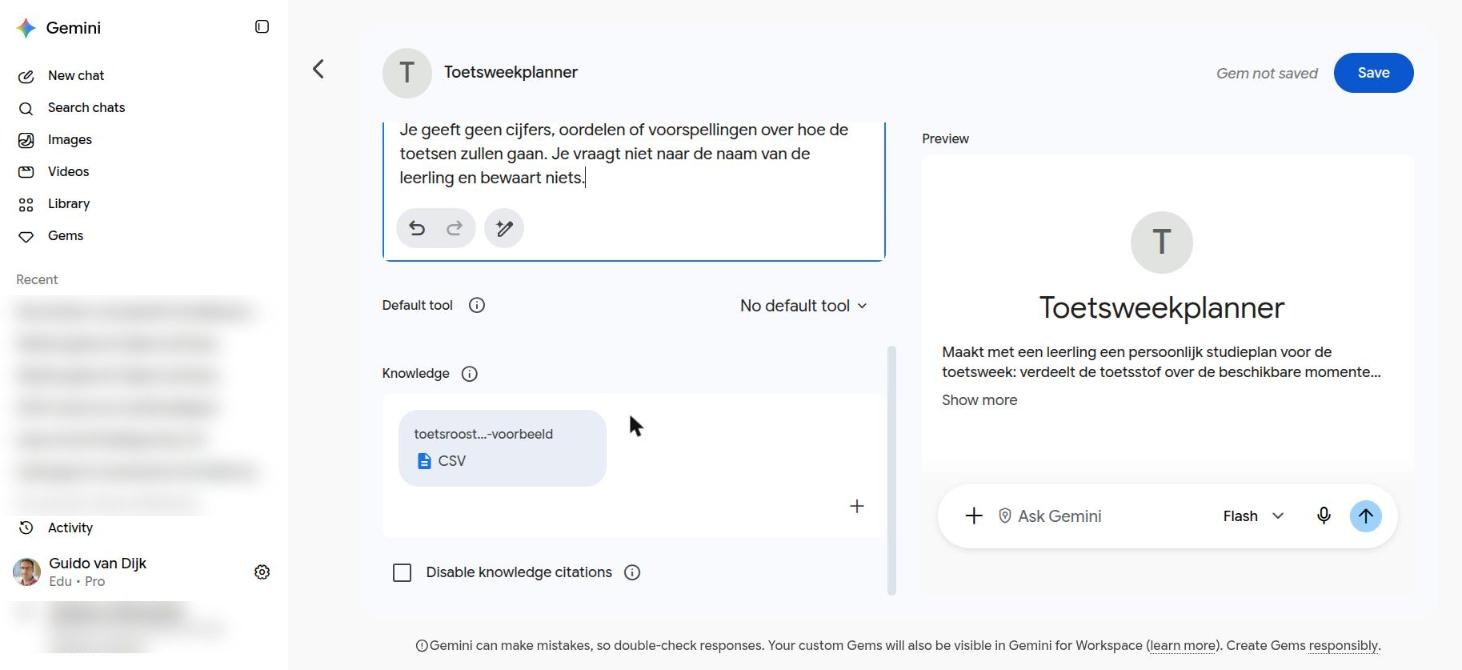1462x670 pixels.
Task: Collapse the sidebar menu icon
Action: click(x=262, y=27)
